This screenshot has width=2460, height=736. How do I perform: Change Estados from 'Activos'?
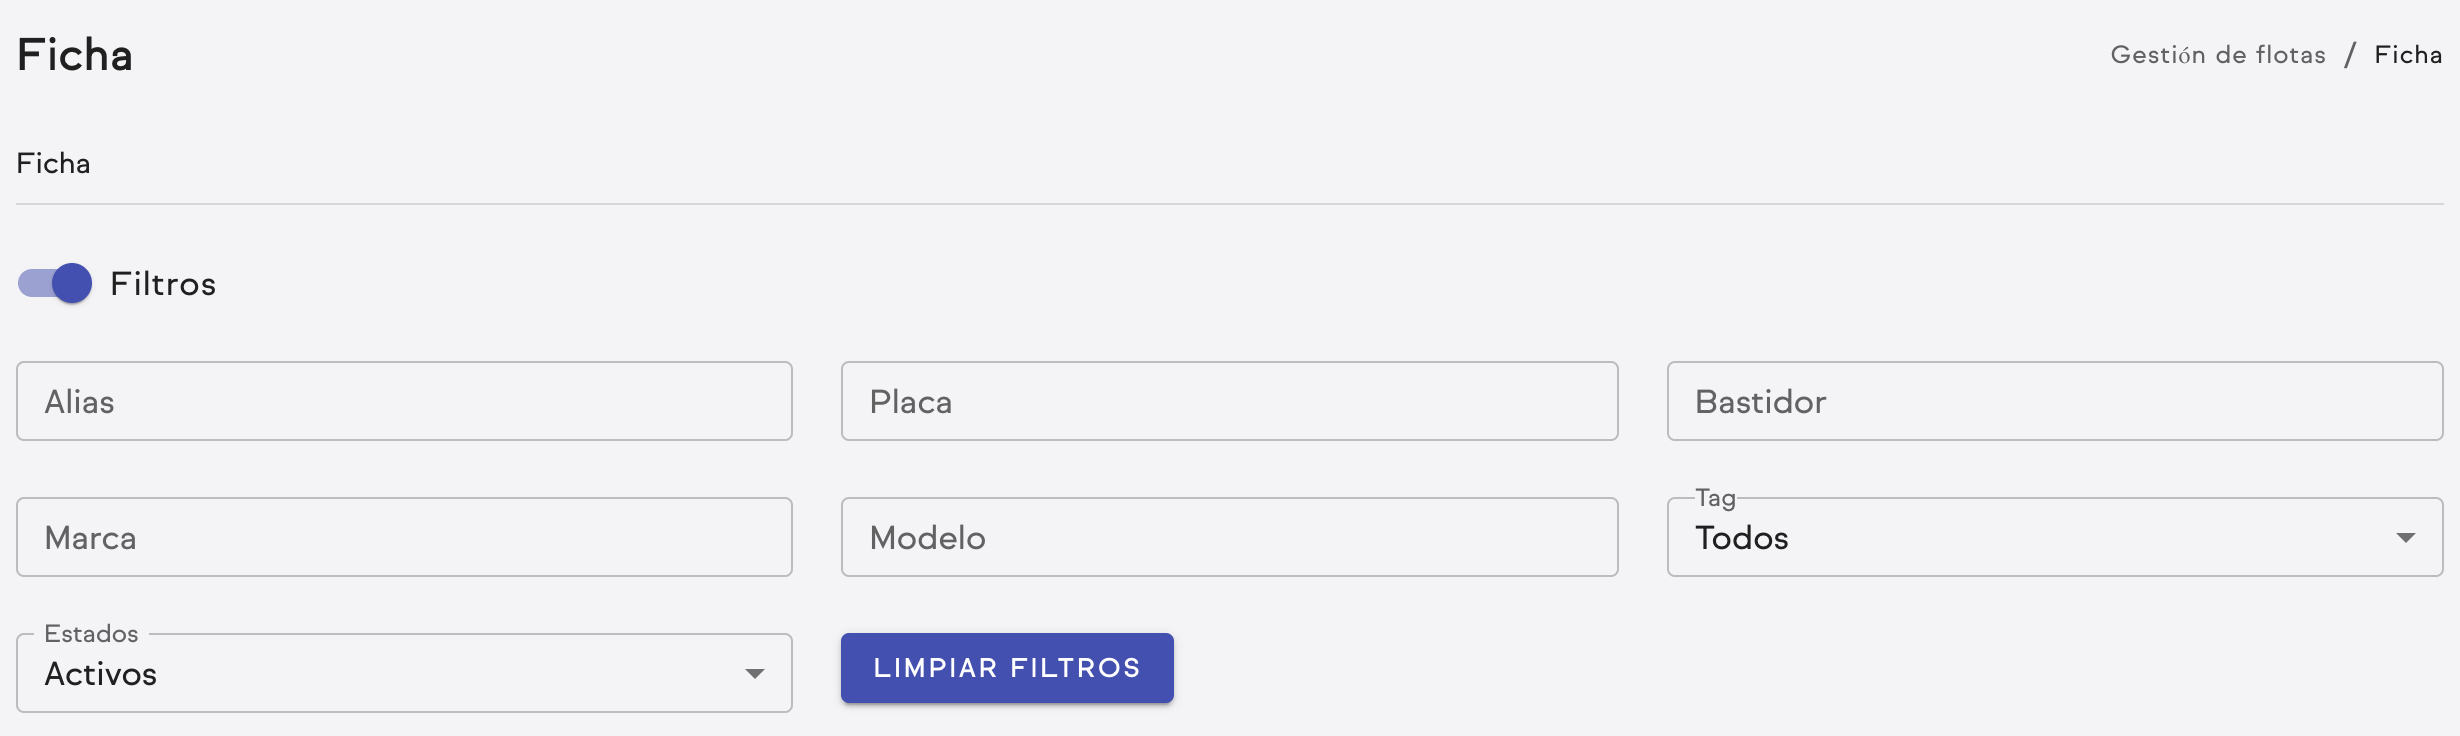(400, 673)
